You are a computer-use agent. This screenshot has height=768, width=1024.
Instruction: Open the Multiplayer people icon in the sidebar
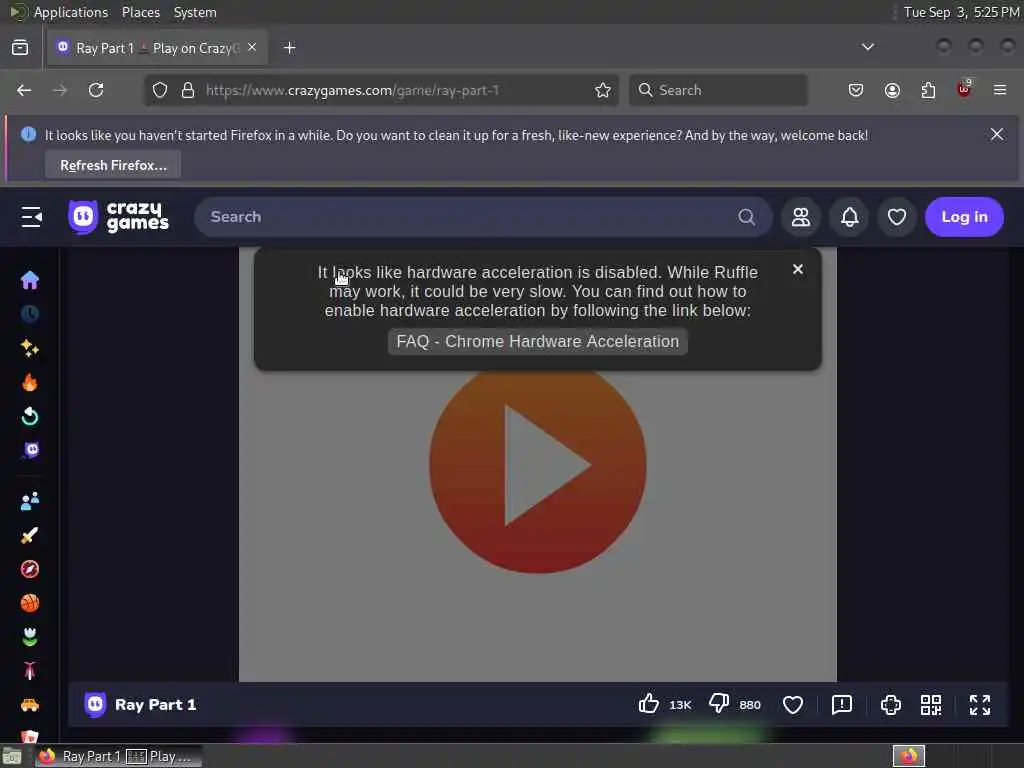[x=30, y=501]
